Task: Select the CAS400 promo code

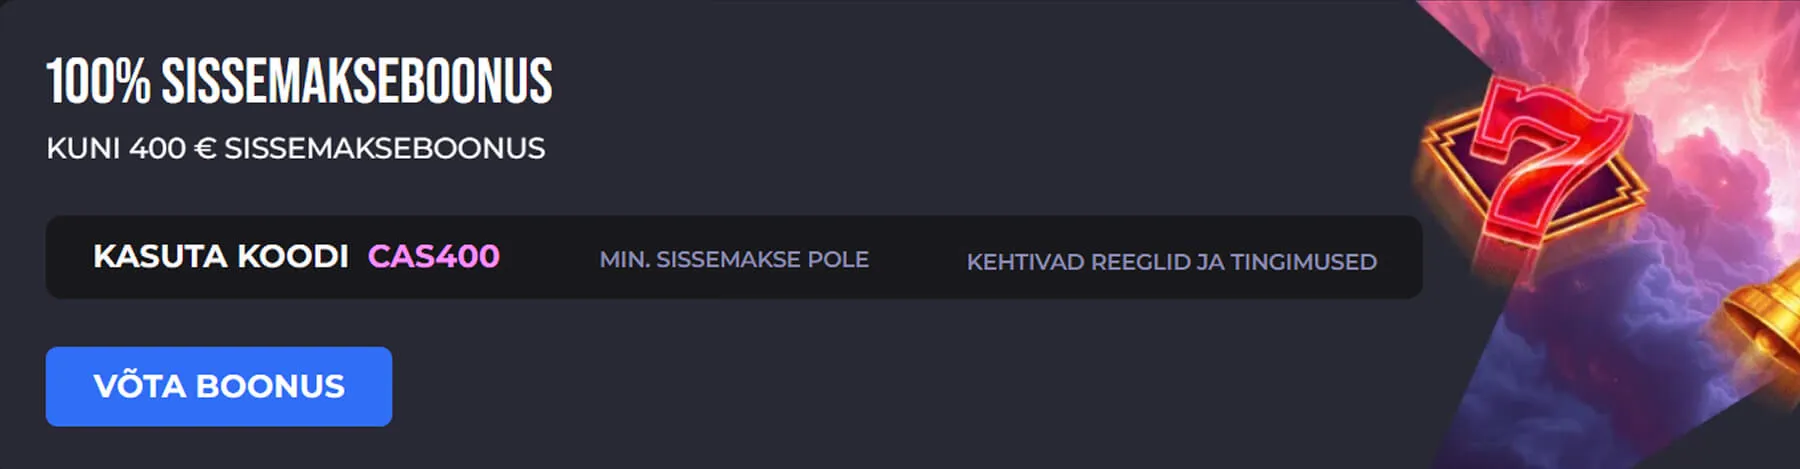Action: click(433, 256)
